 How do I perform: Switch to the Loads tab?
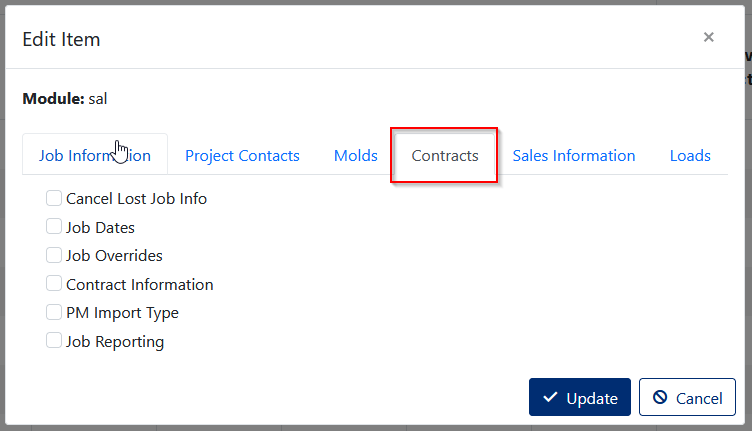pyautogui.click(x=690, y=155)
